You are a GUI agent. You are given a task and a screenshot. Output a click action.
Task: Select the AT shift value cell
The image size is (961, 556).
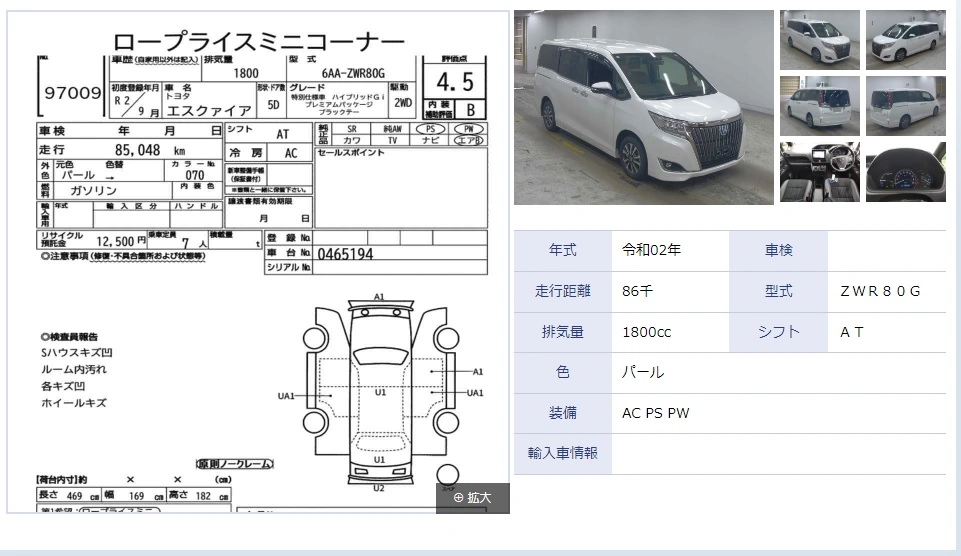pos(887,332)
